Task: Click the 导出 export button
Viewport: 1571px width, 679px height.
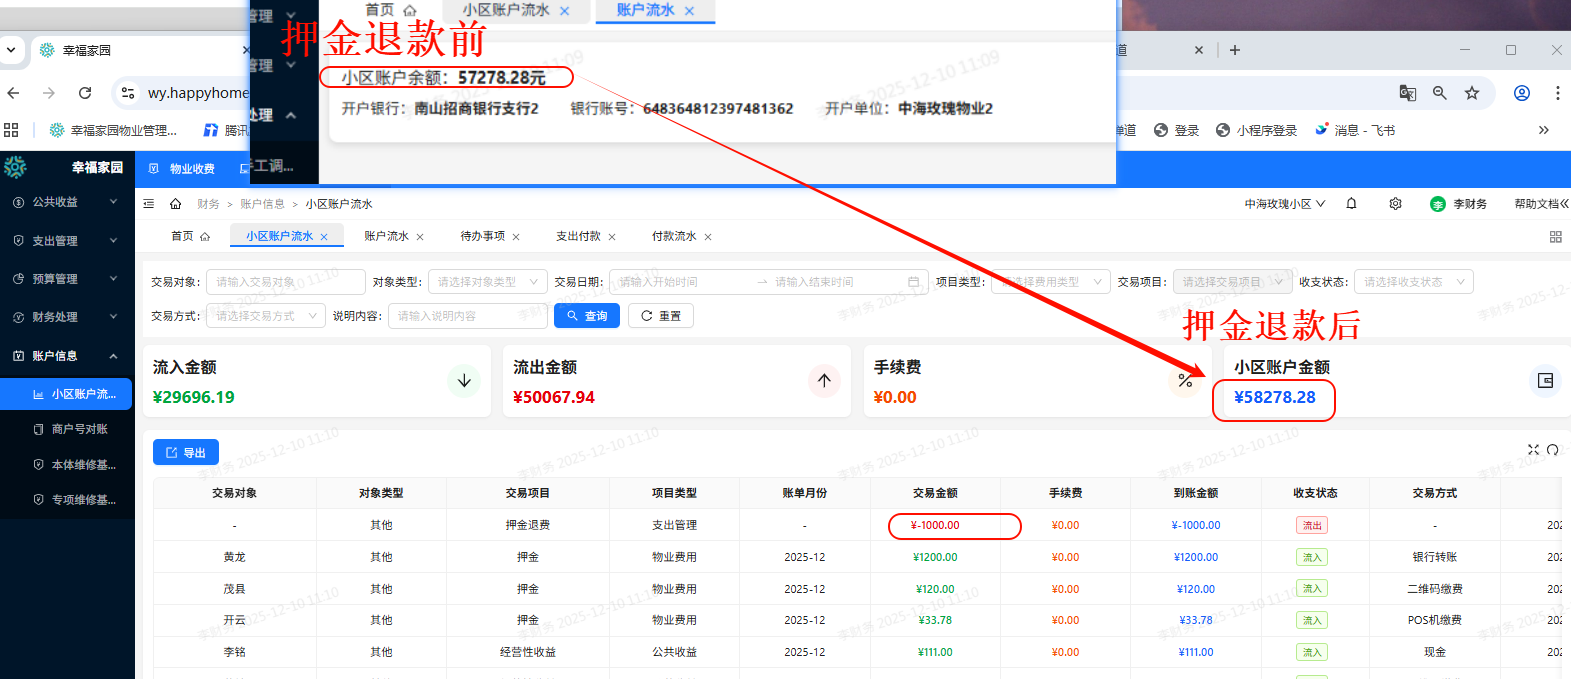Action: point(186,453)
